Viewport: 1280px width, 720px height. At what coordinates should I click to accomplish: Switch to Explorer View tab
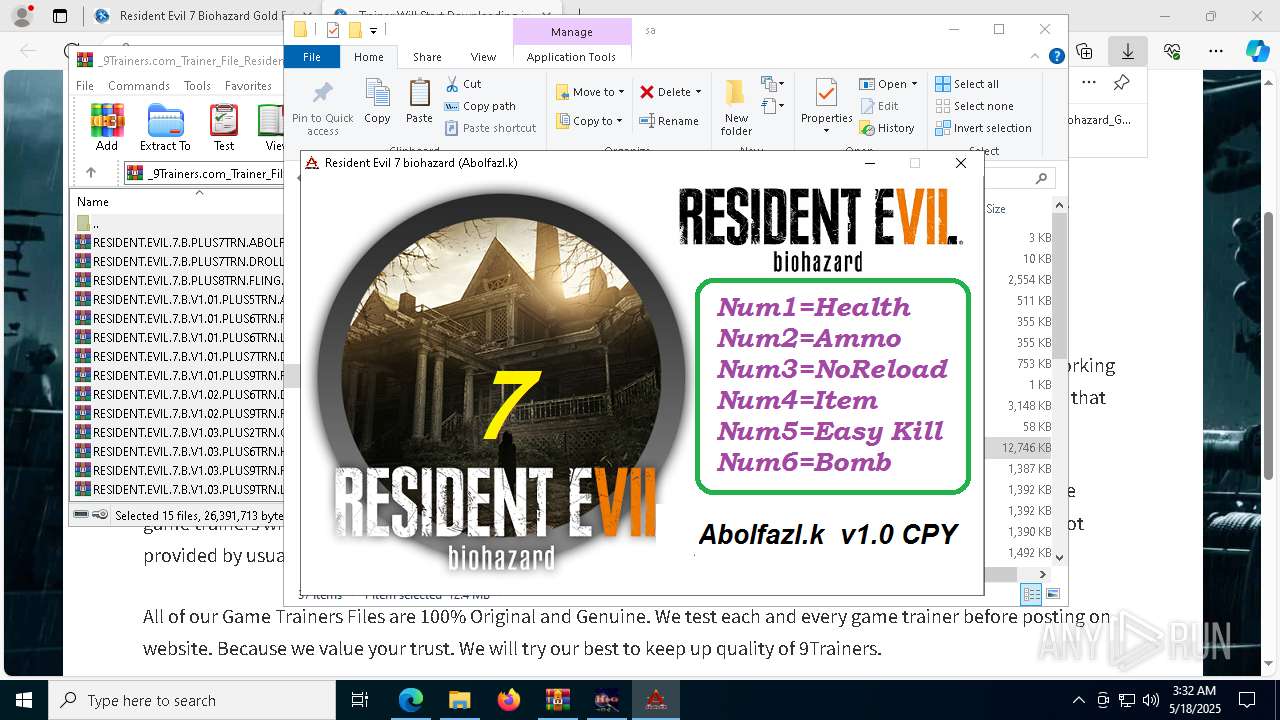point(483,57)
